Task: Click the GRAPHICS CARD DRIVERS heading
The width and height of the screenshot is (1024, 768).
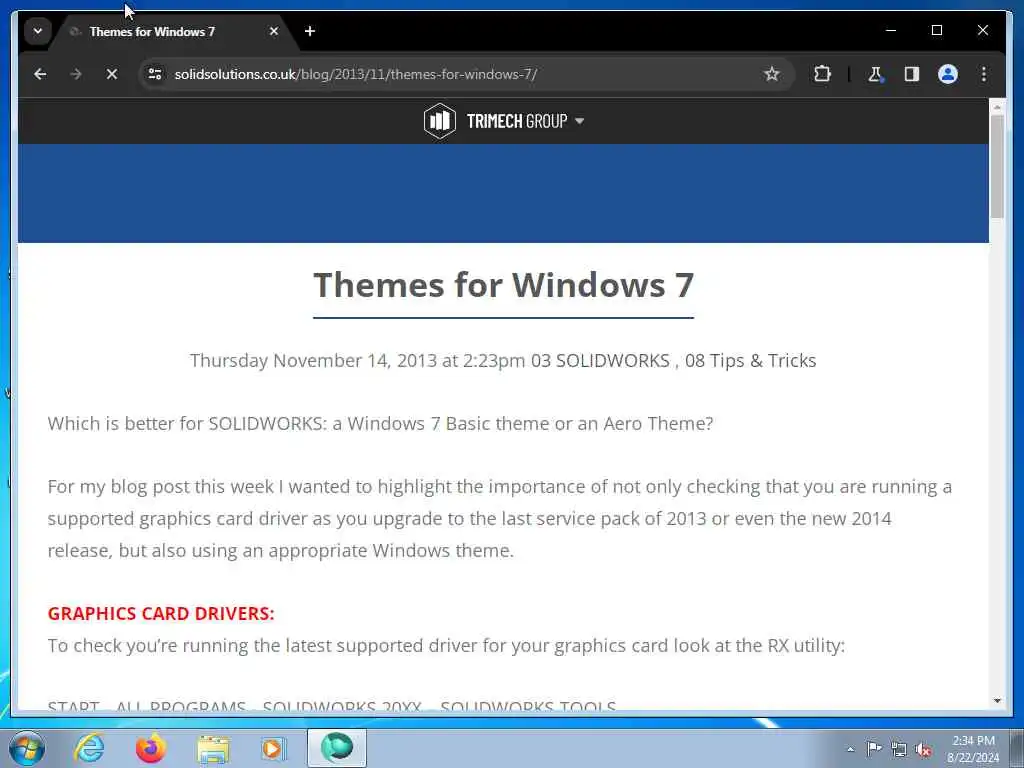Action: click(x=161, y=614)
